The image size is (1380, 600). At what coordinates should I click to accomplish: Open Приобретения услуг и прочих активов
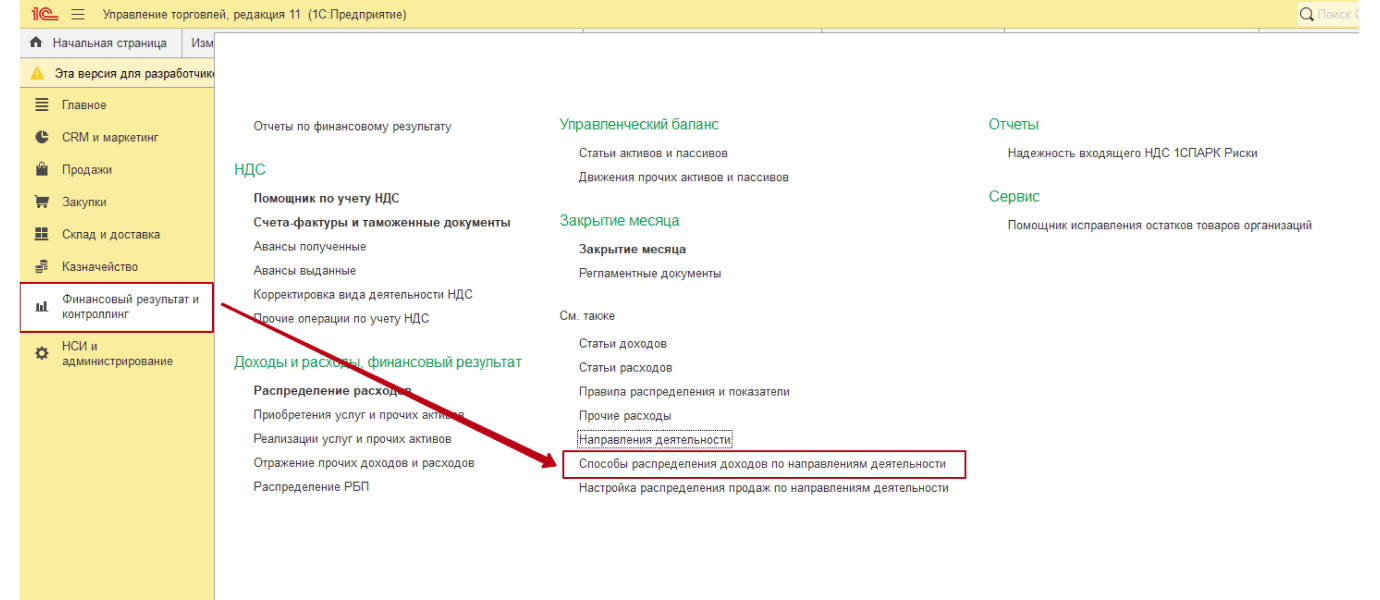(x=359, y=415)
